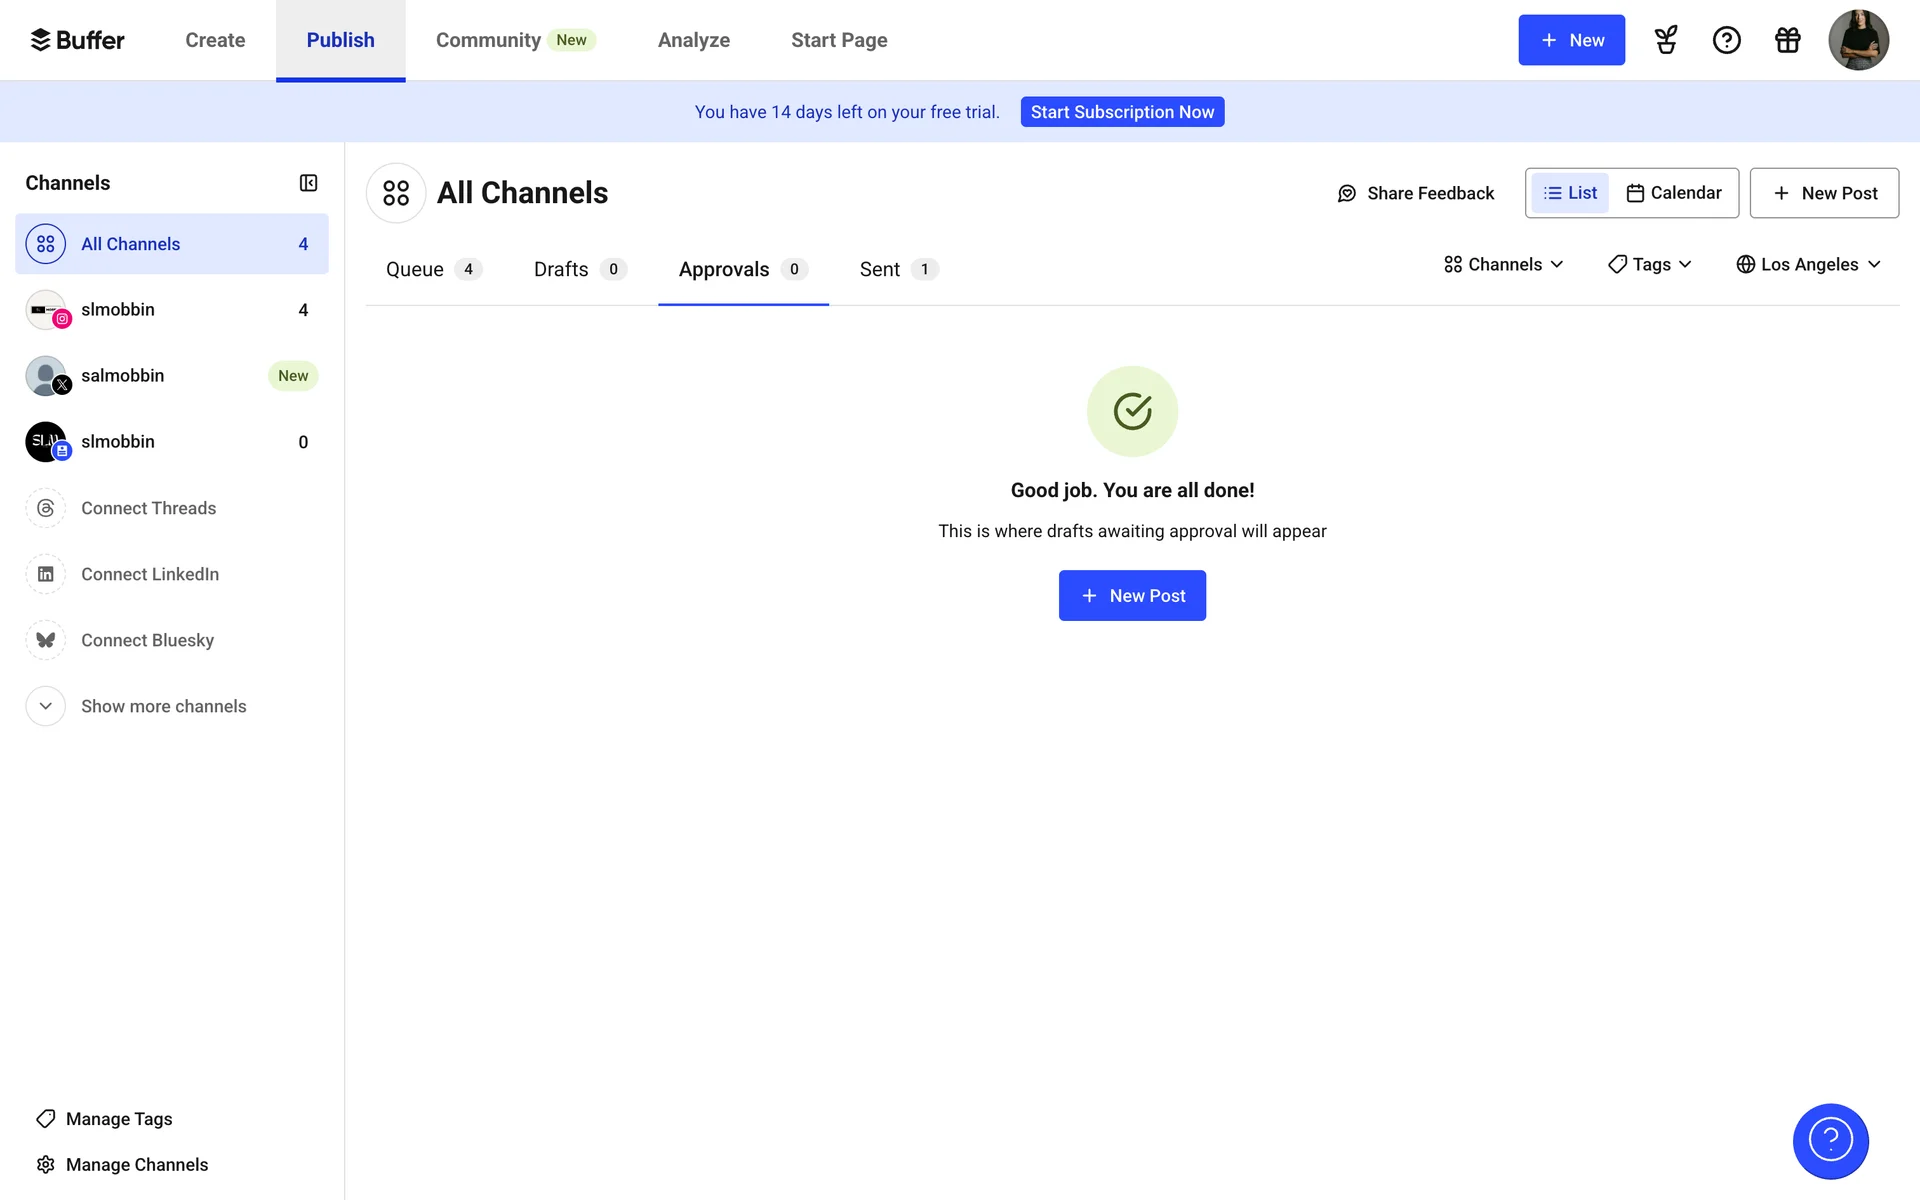The image size is (1920, 1200).
Task: Click the Connect Bluesky butterfly icon
Action: pyautogui.click(x=46, y=640)
